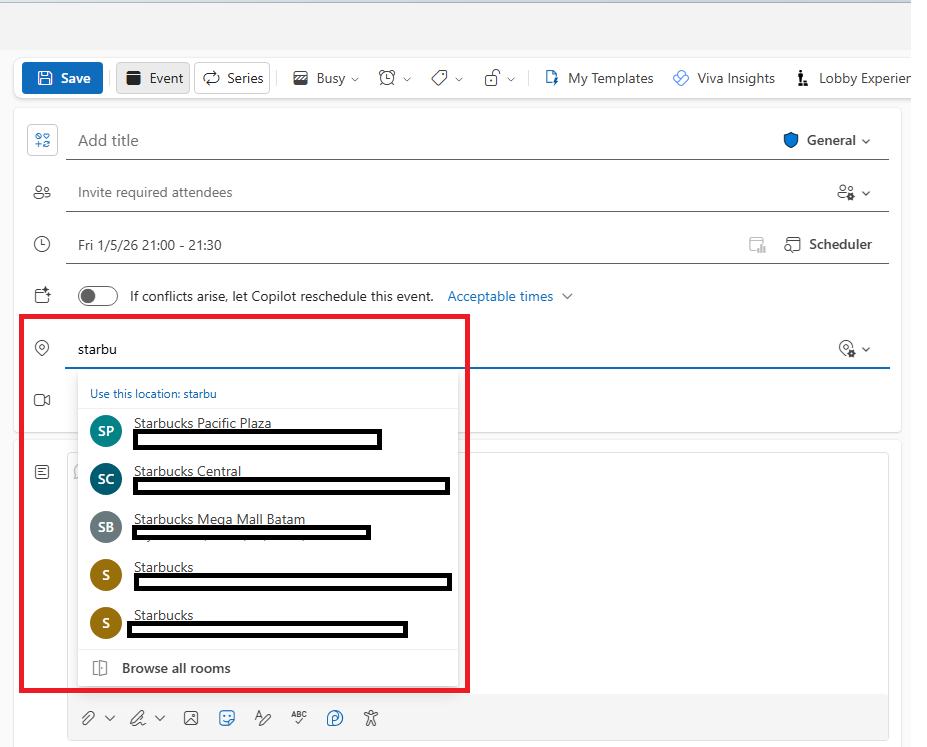Open the General sensitivity label dropdown
The width and height of the screenshot is (927, 747).
click(827, 141)
